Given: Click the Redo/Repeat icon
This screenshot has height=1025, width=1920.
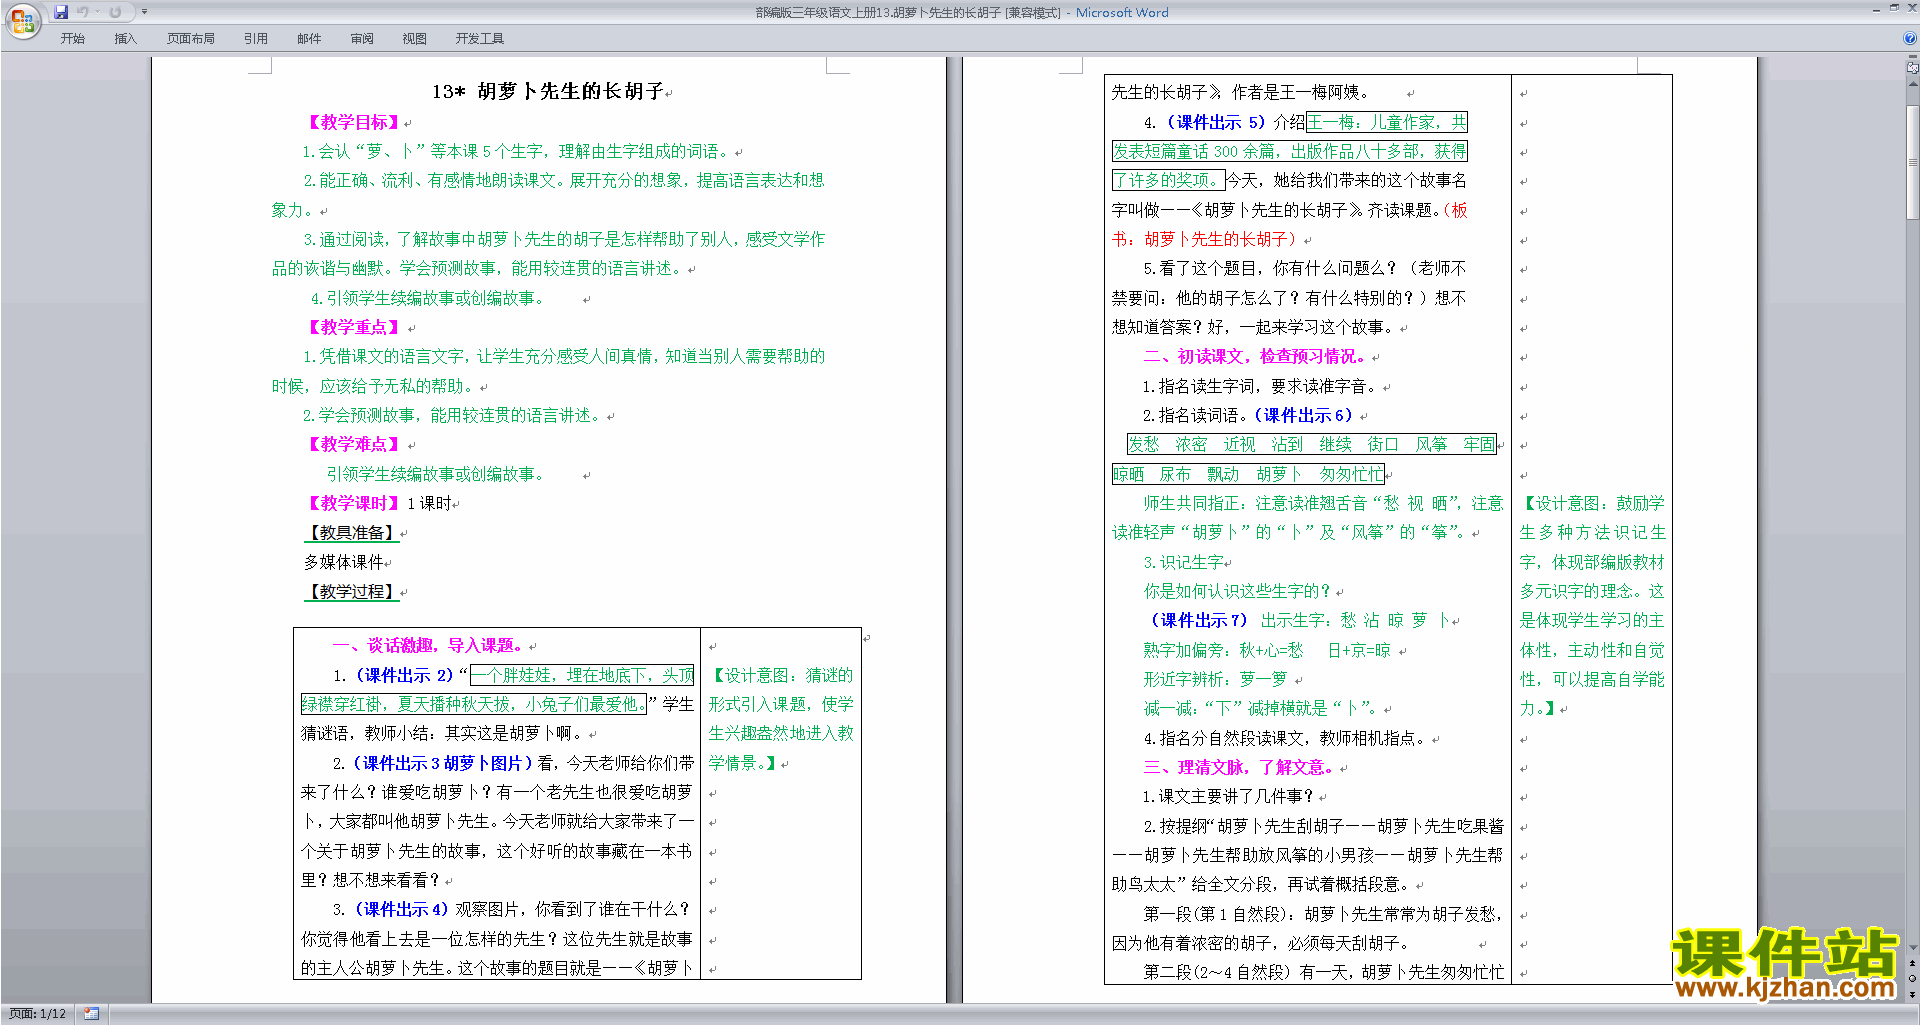Looking at the screenshot, I should 115,12.
